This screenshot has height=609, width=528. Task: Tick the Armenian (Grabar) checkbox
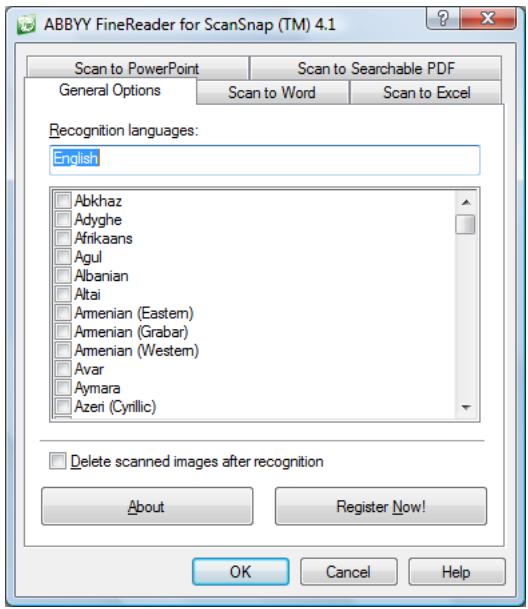pos(63,332)
